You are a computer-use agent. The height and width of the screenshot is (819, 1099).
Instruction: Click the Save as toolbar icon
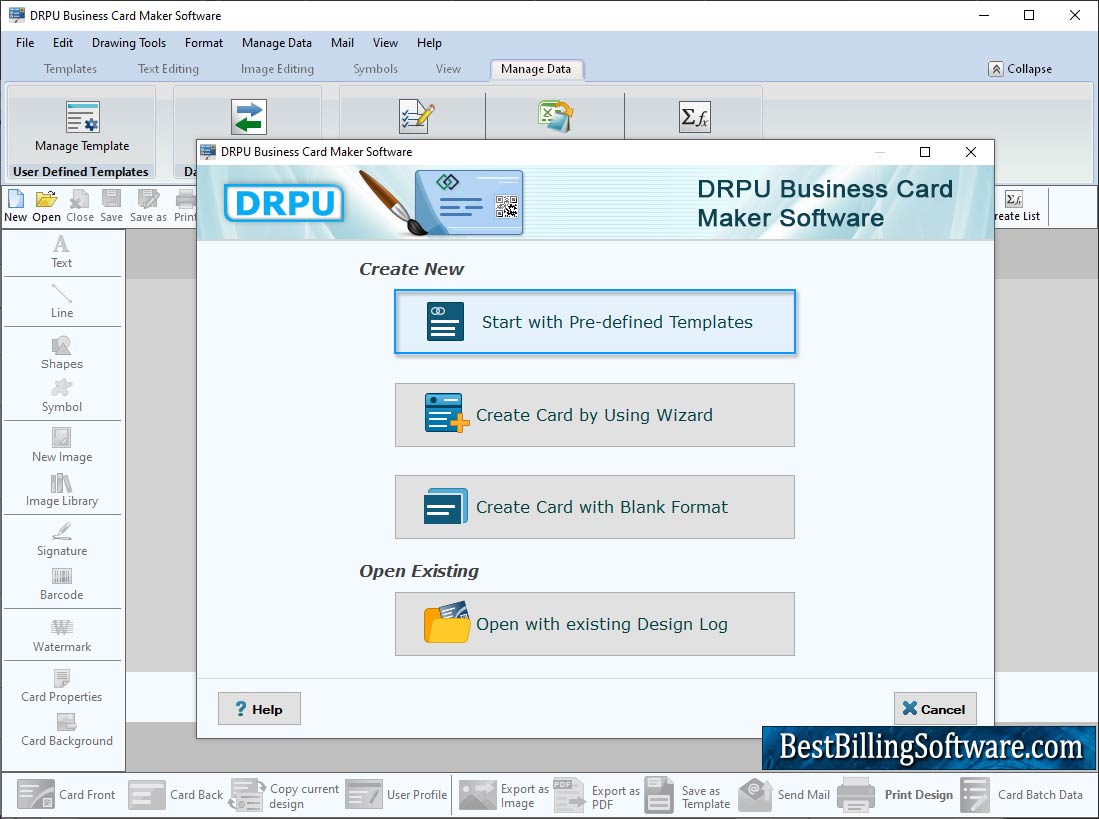pyautogui.click(x=148, y=206)
